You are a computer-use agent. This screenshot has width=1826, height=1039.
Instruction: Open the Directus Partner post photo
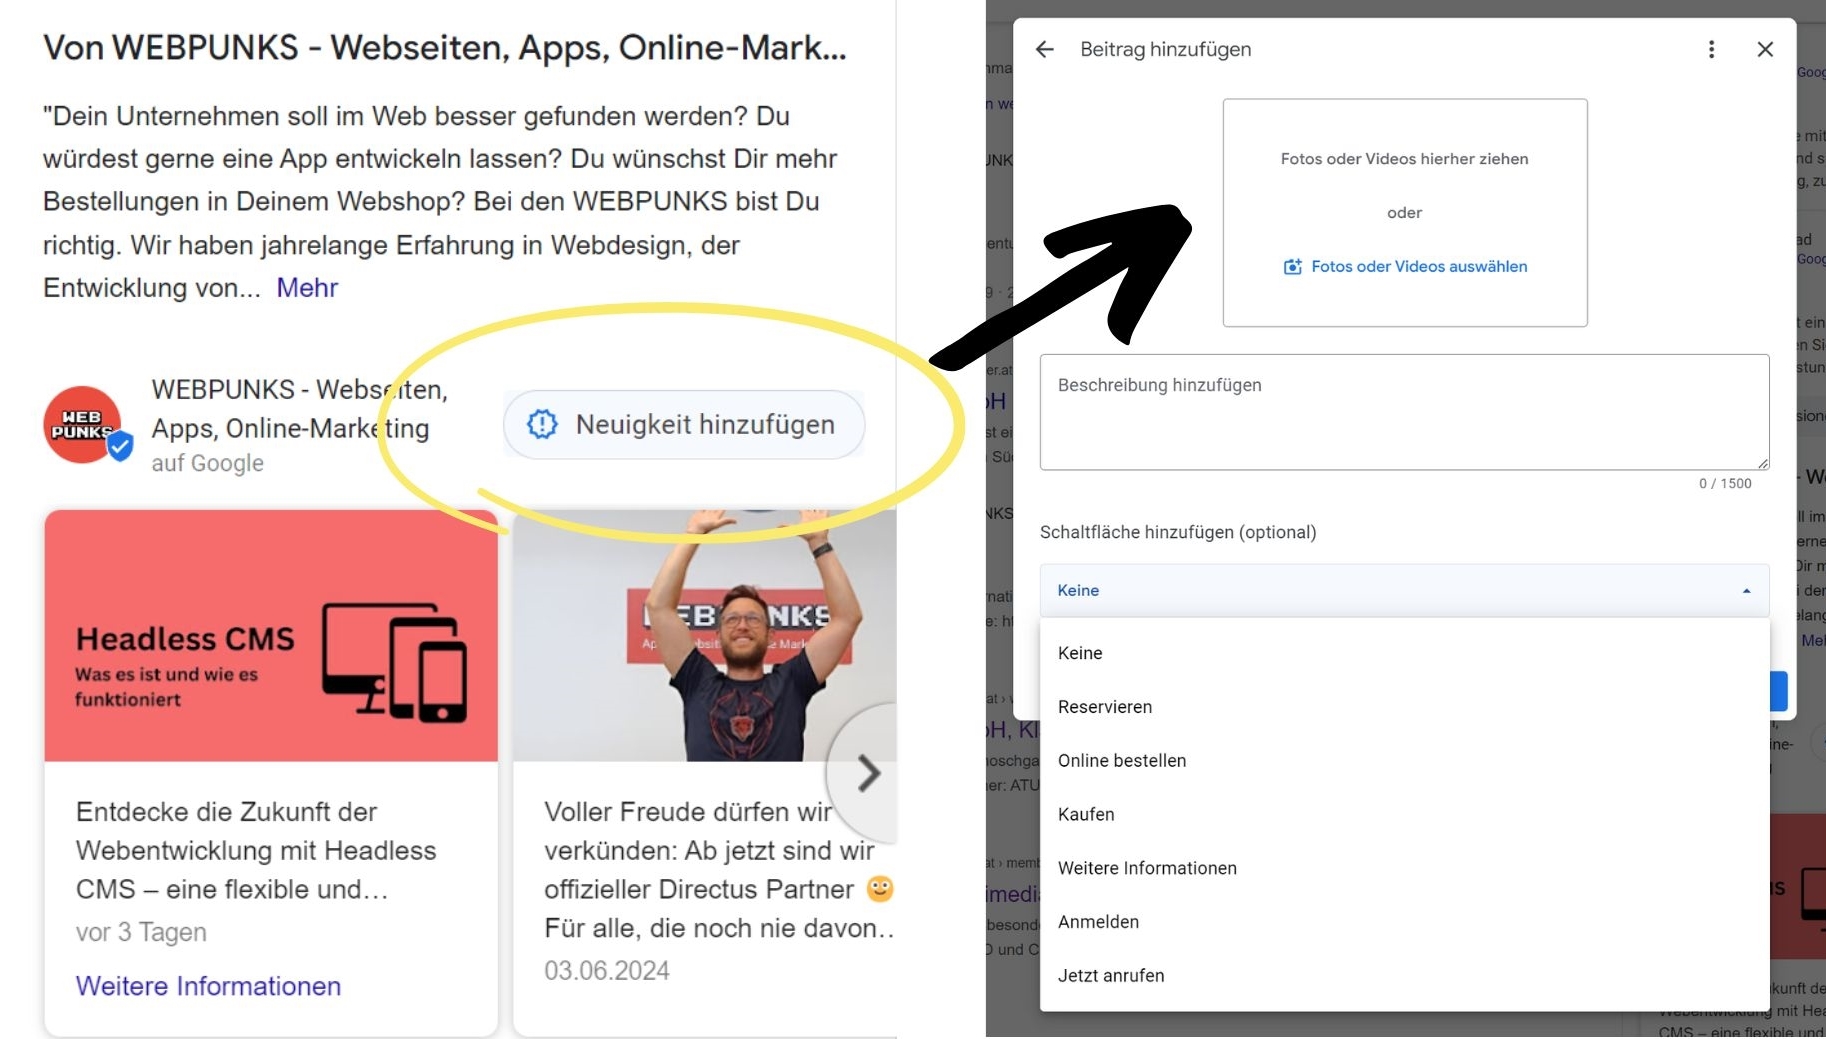pos(704,637)
